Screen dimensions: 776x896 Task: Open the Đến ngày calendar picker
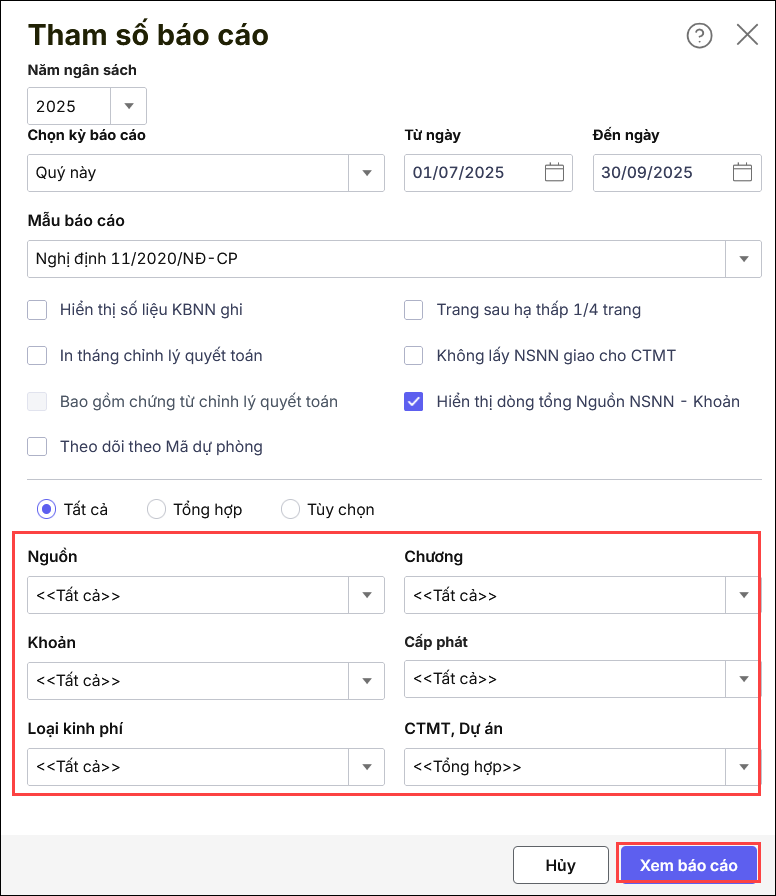click(x=742, y=172)
